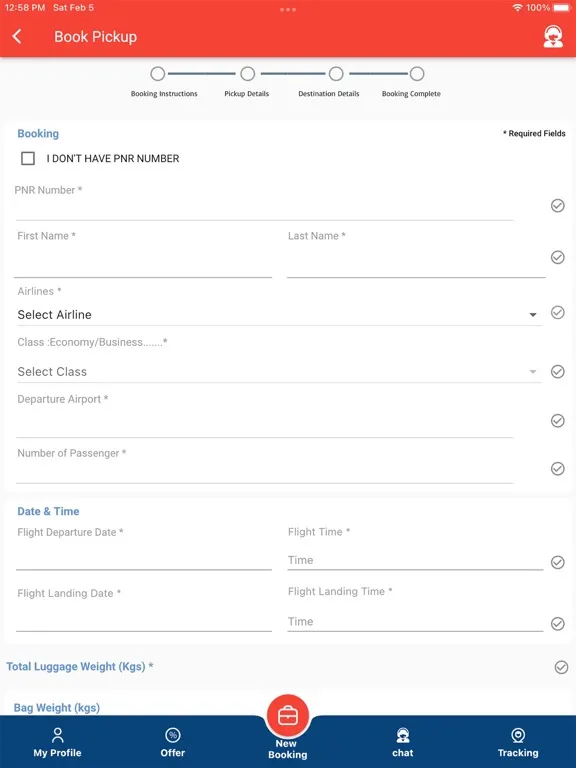Select the Booking Instructions step circle
Viewport: 576px width, 768px height.
pos(158,74)
